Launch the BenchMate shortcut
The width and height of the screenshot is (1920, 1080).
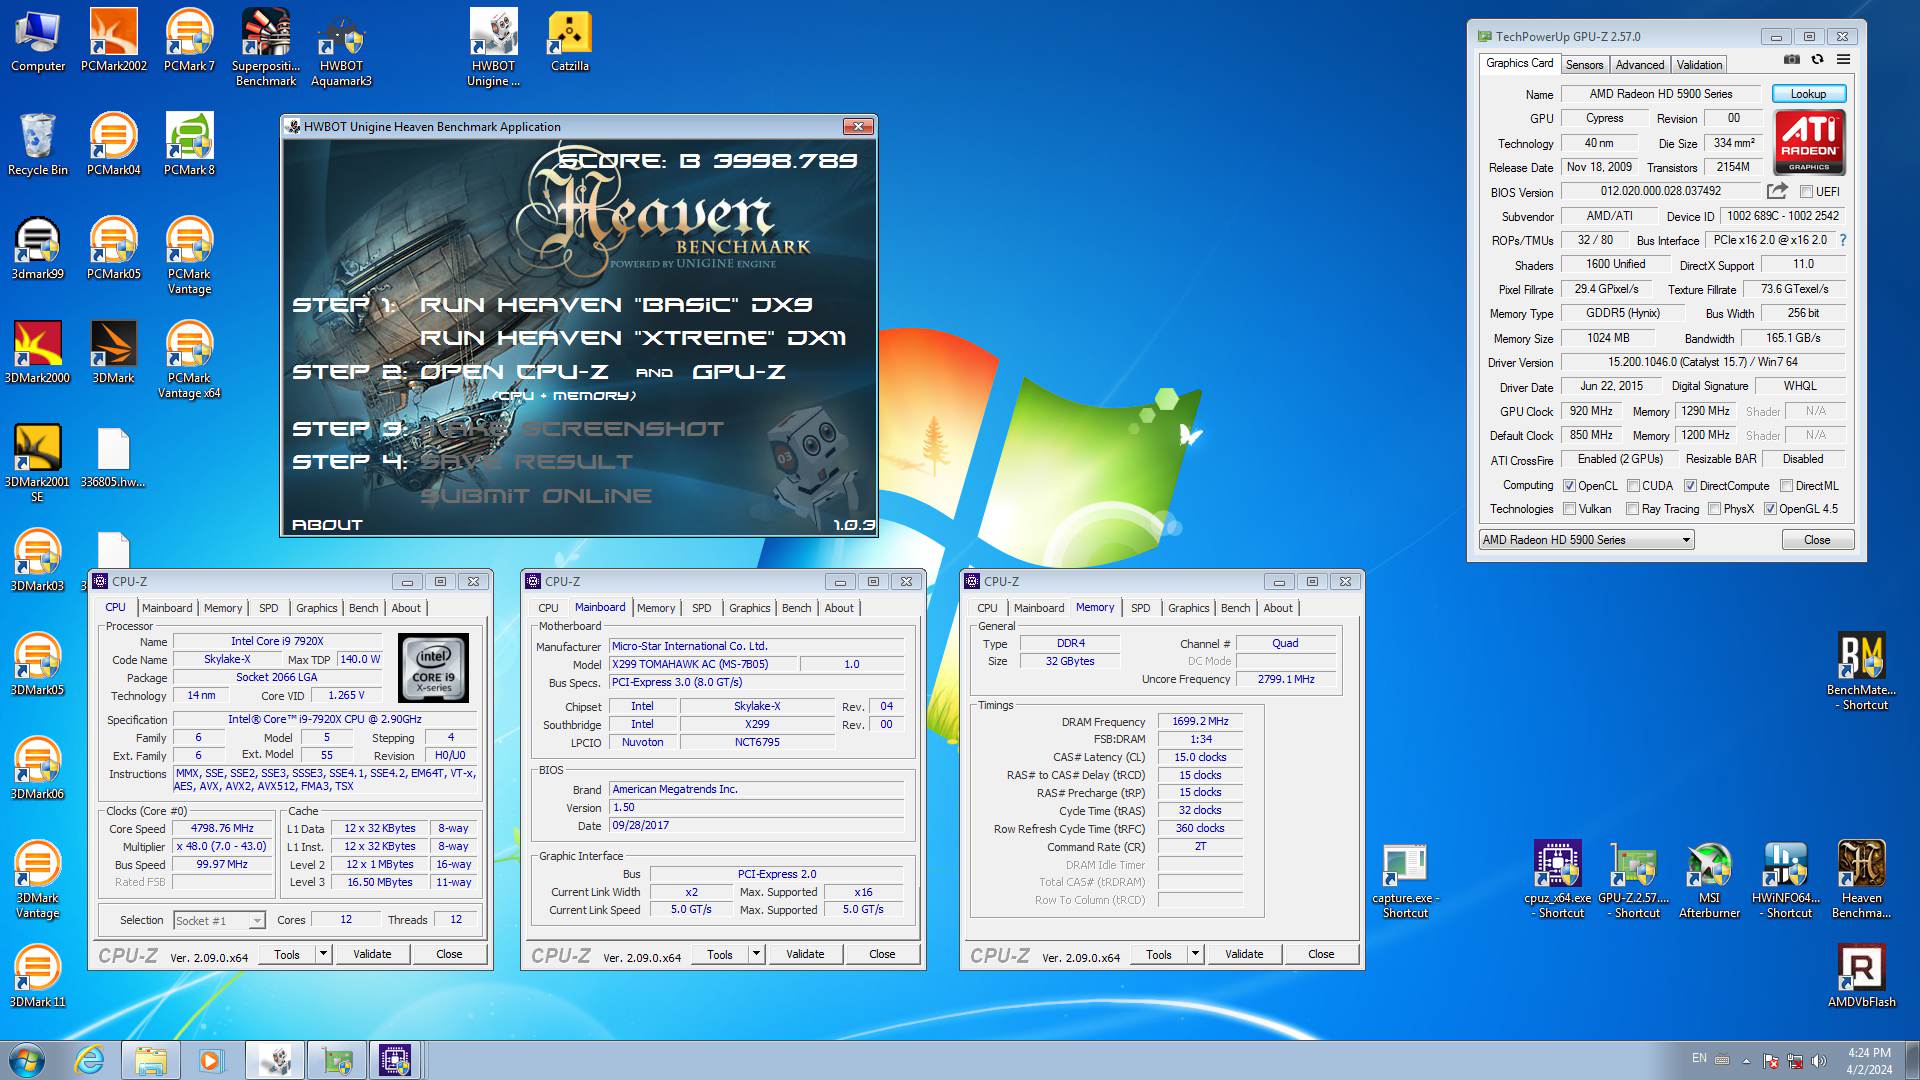(x=1862, y=671)
